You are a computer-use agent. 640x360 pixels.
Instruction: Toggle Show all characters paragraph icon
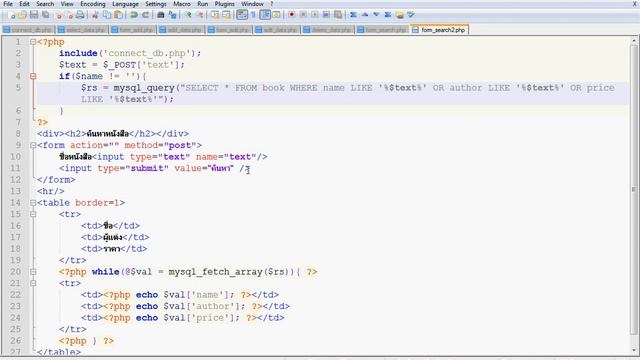(x=253, y=15)
